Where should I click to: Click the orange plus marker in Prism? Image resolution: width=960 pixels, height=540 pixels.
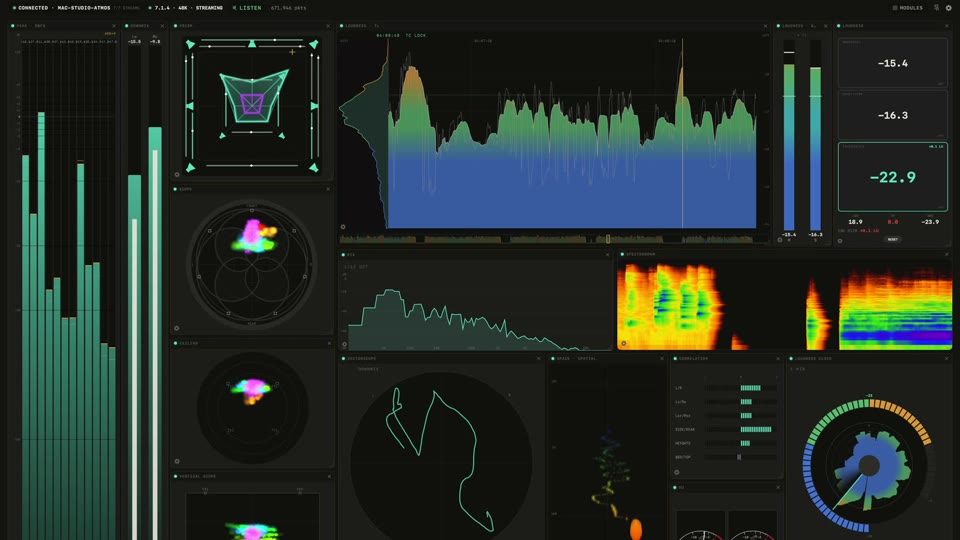(x=292, y=52)
